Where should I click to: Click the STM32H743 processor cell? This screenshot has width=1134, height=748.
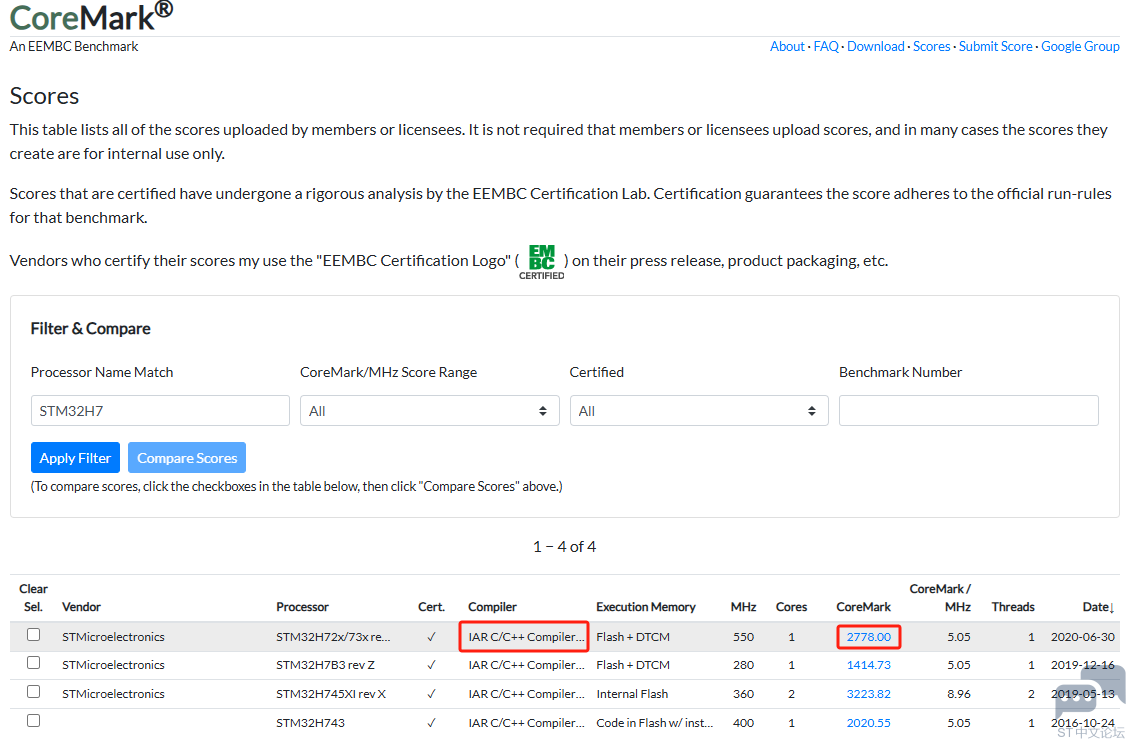tap(310, 723)
